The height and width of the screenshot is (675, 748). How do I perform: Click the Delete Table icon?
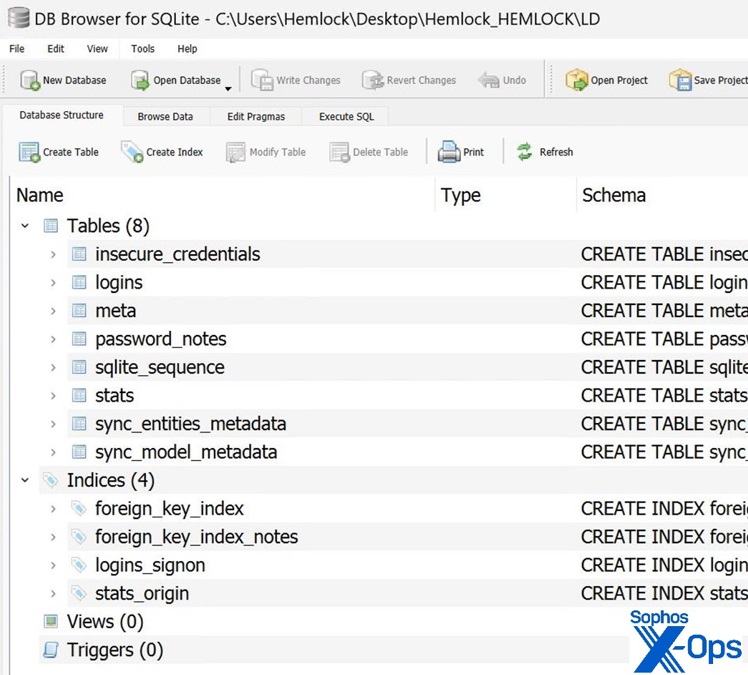pos(340,152)
